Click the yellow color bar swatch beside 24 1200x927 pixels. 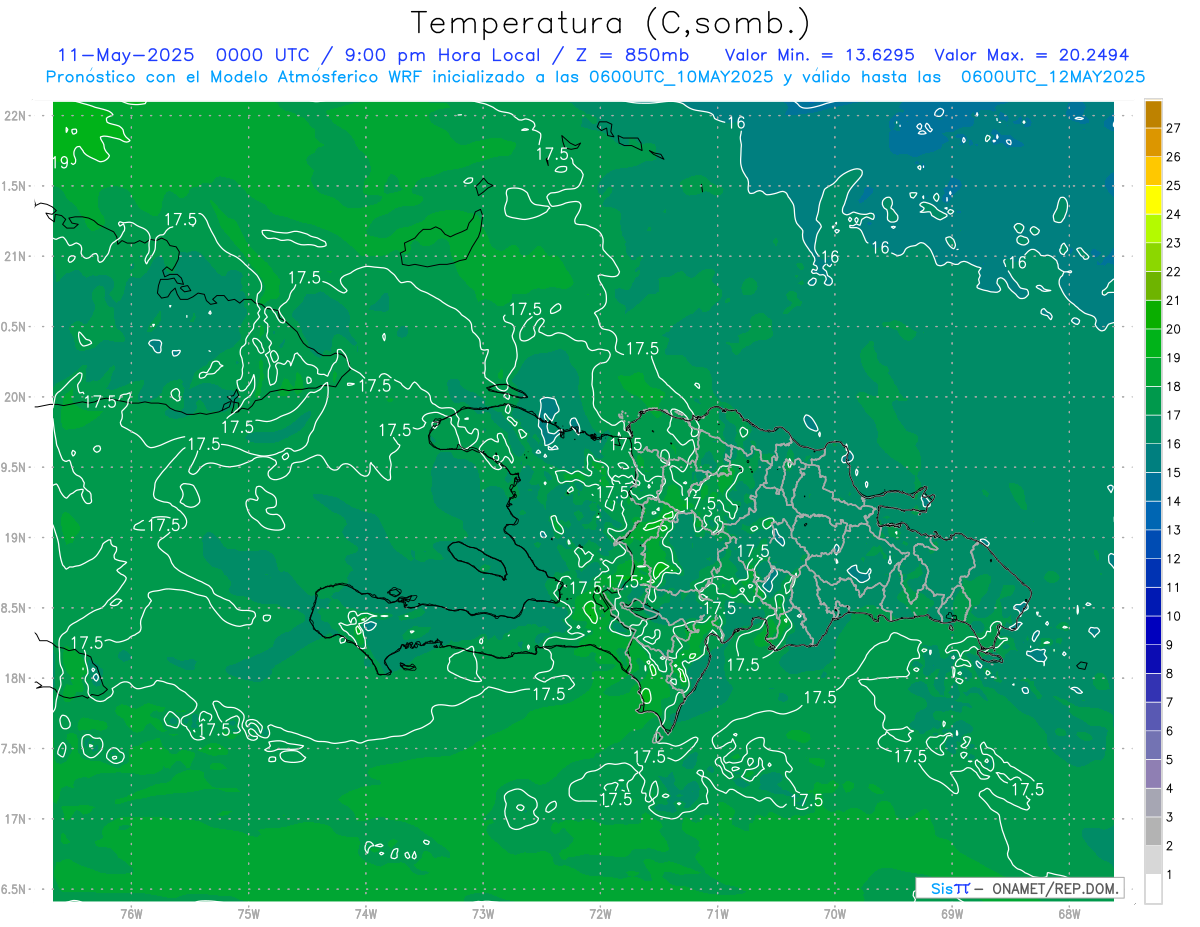pyautogui.click(x=1153, y=200)
